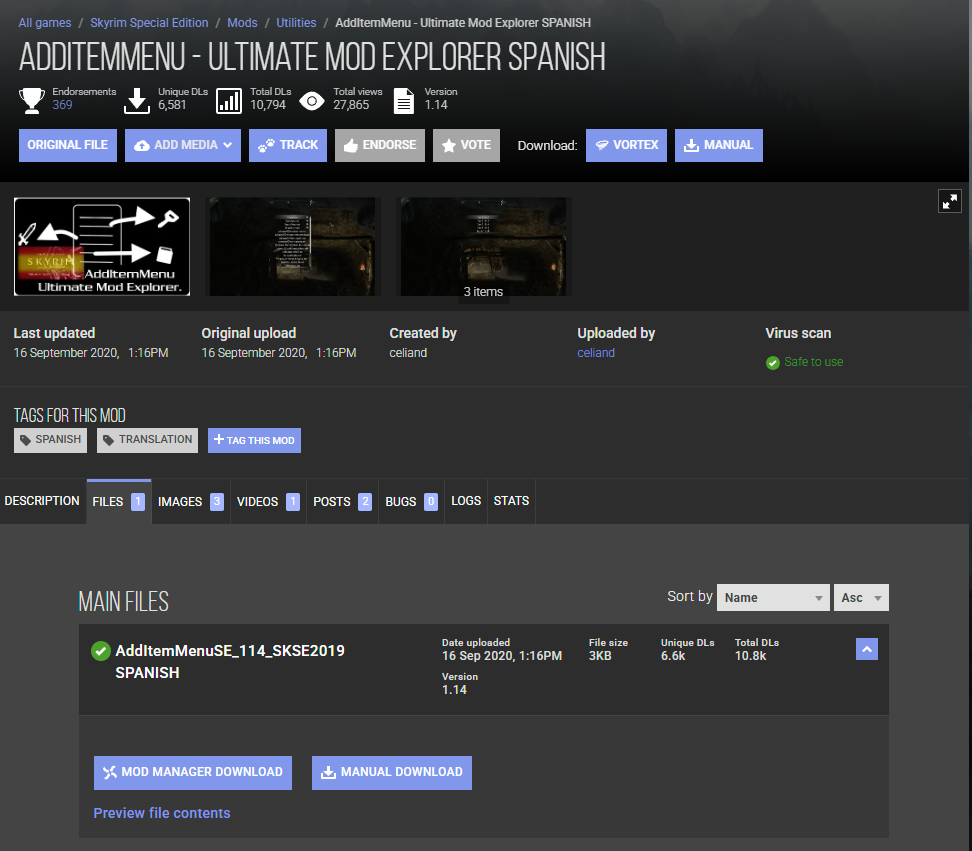Click the green file verified checkmark icon
This screenshot has width=972, height=851.
click(x=100, y=651)
